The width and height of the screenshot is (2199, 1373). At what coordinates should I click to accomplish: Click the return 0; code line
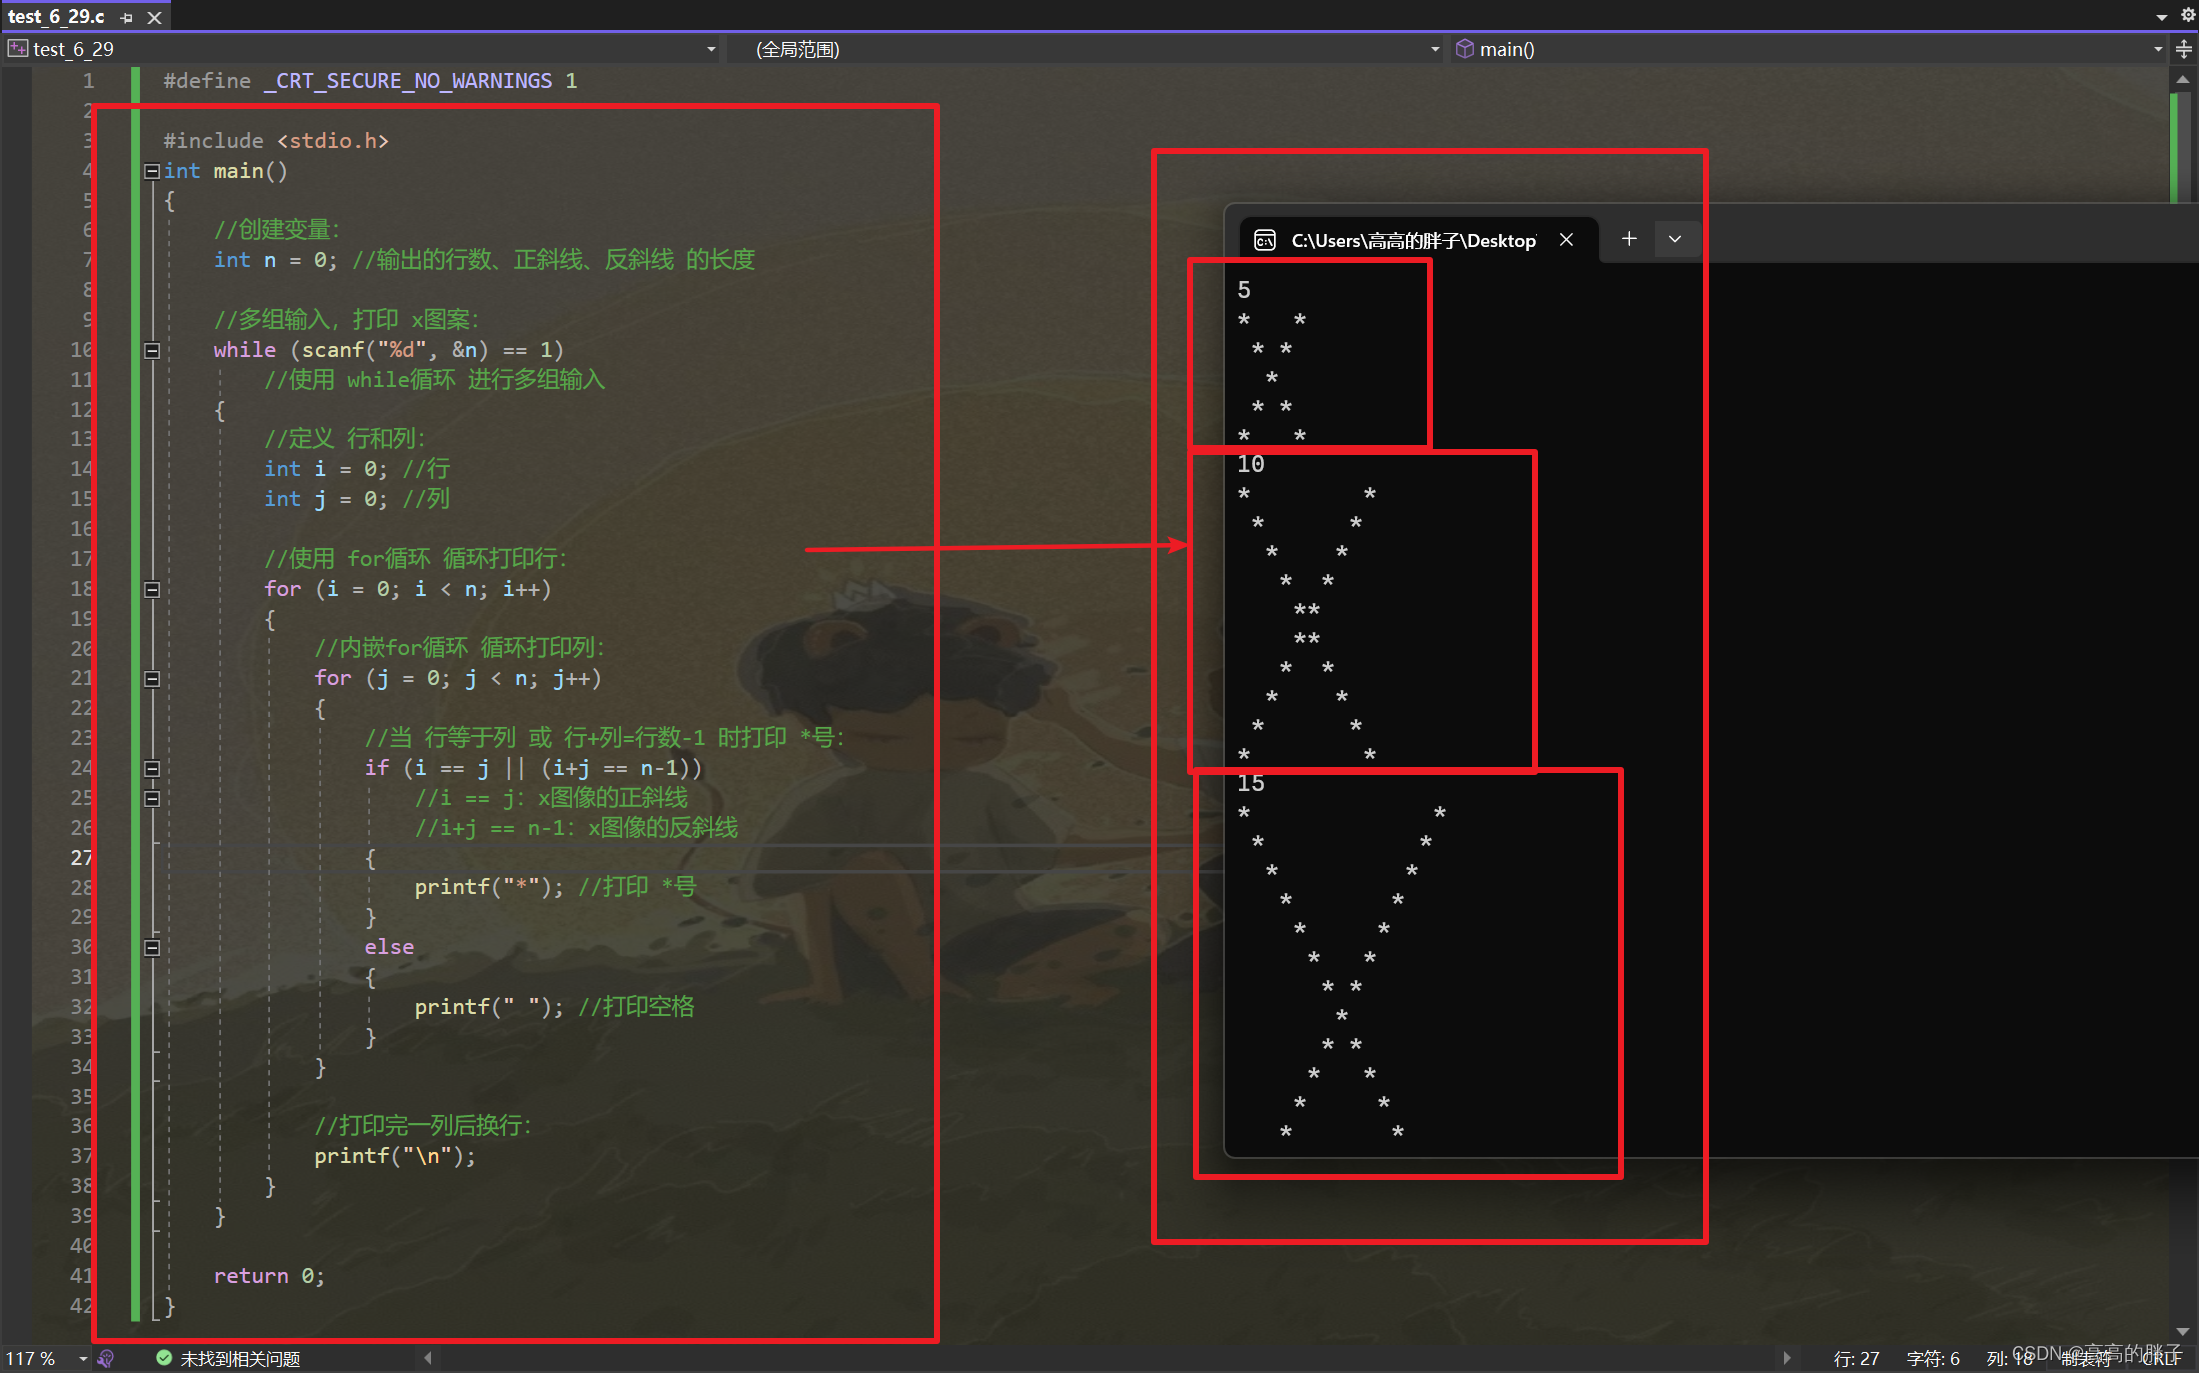(x=269, y=1276)
